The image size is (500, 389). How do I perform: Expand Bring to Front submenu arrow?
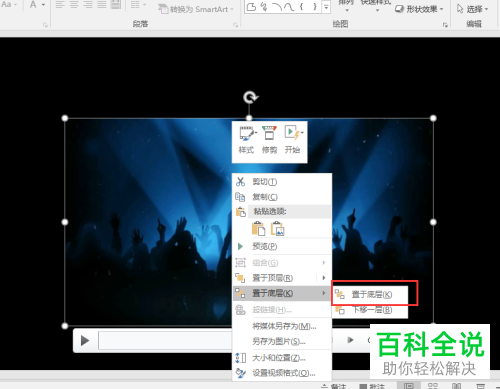[324, 278]
